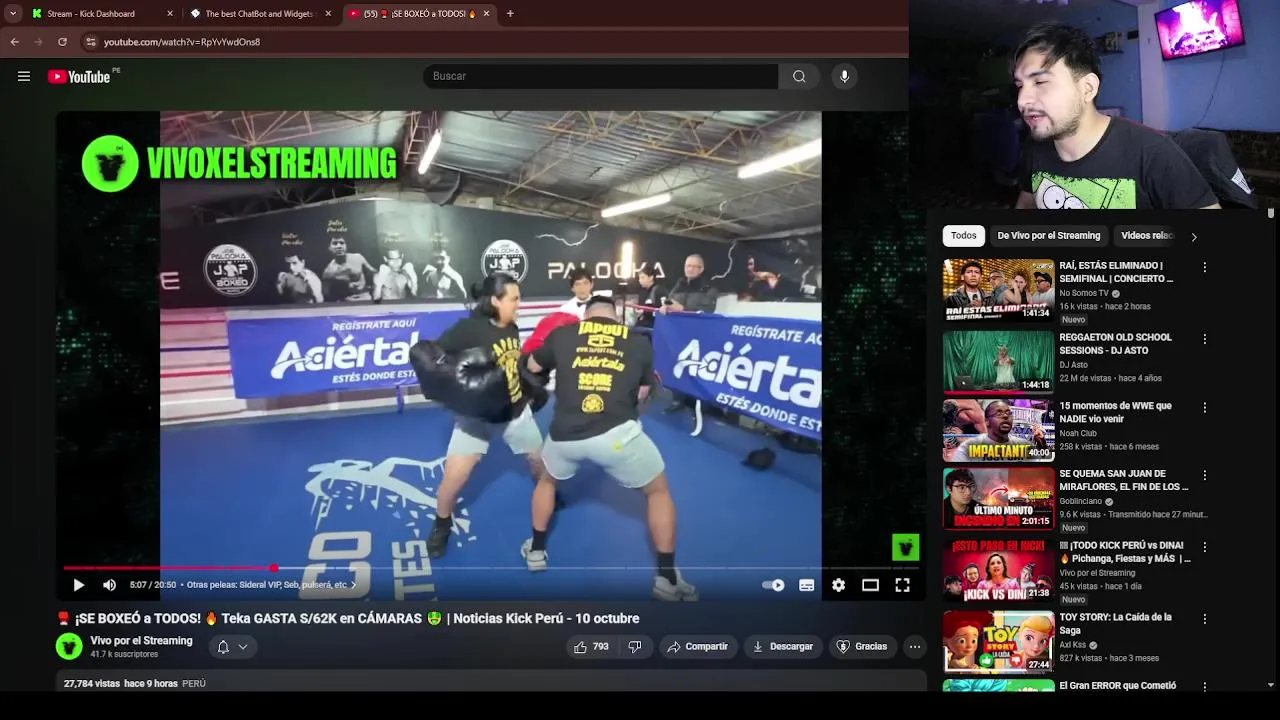1280x720 pixels.
Task: Click the search magnifier button
Action: (x=799, y=76)
